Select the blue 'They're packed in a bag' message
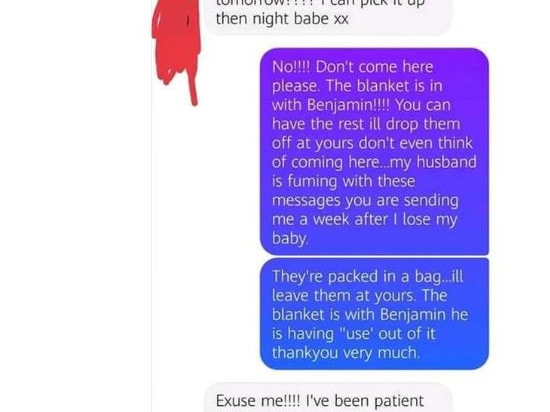Screen dimensions: 550x412 (x=374, y=314)
